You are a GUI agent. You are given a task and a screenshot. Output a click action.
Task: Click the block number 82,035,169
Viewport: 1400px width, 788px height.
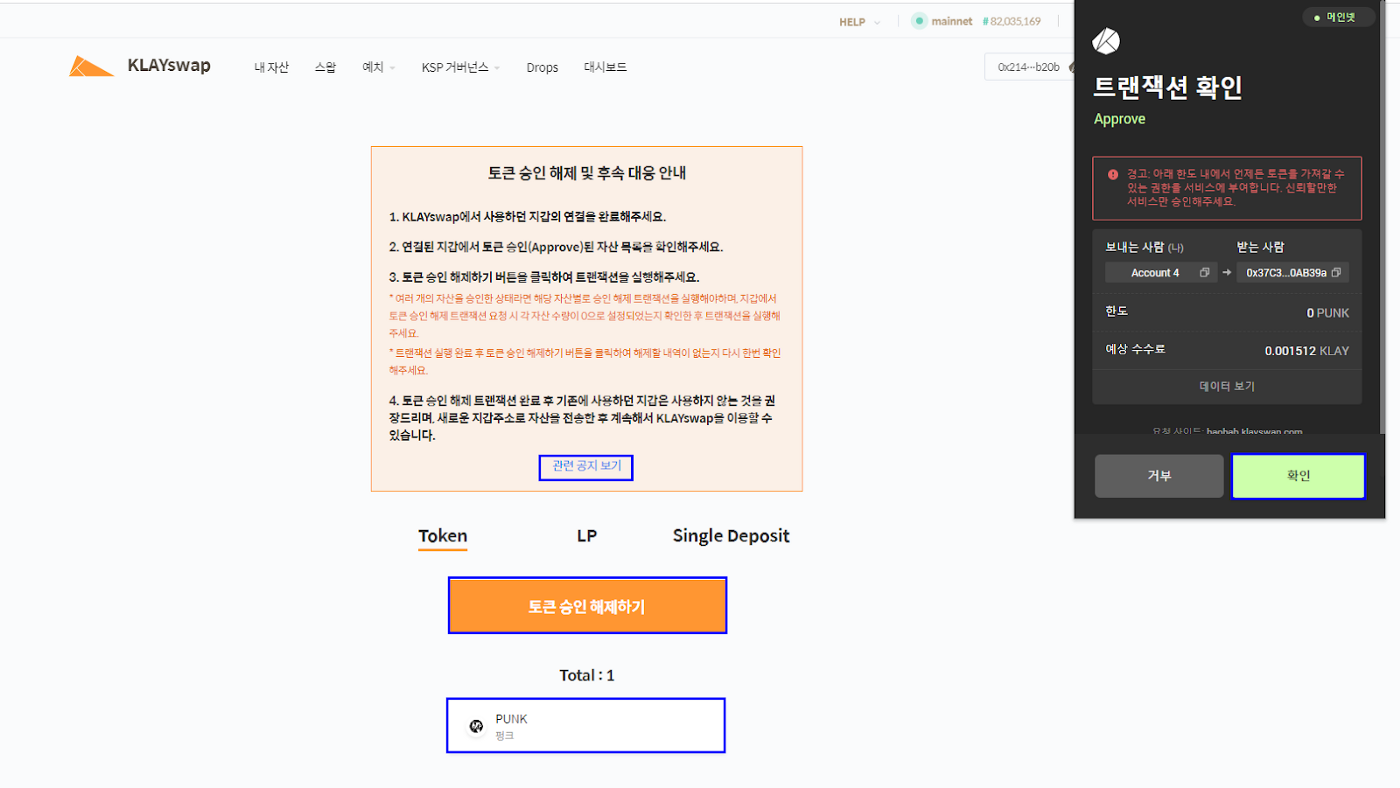[1011, 21]
